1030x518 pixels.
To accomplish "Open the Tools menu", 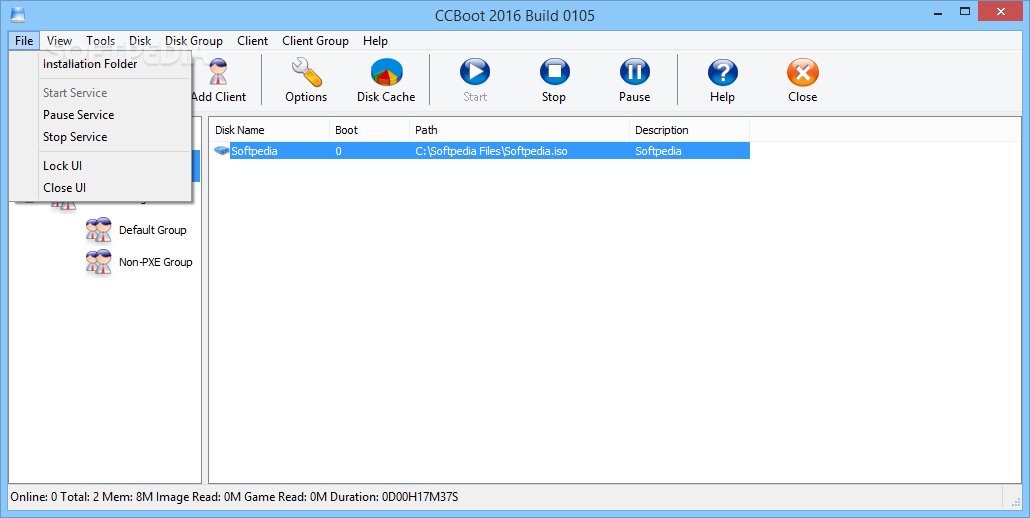I will coord(101,41).
